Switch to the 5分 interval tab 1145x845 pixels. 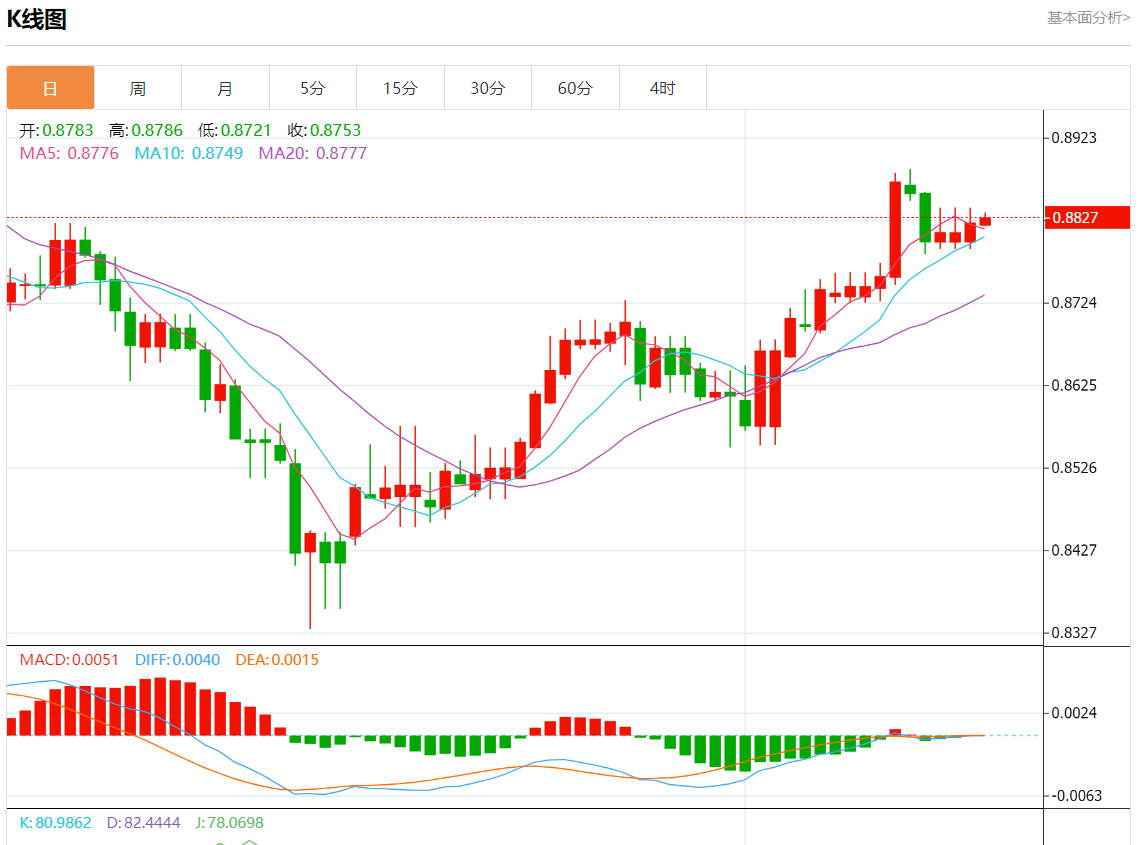(x=313, y=88)
